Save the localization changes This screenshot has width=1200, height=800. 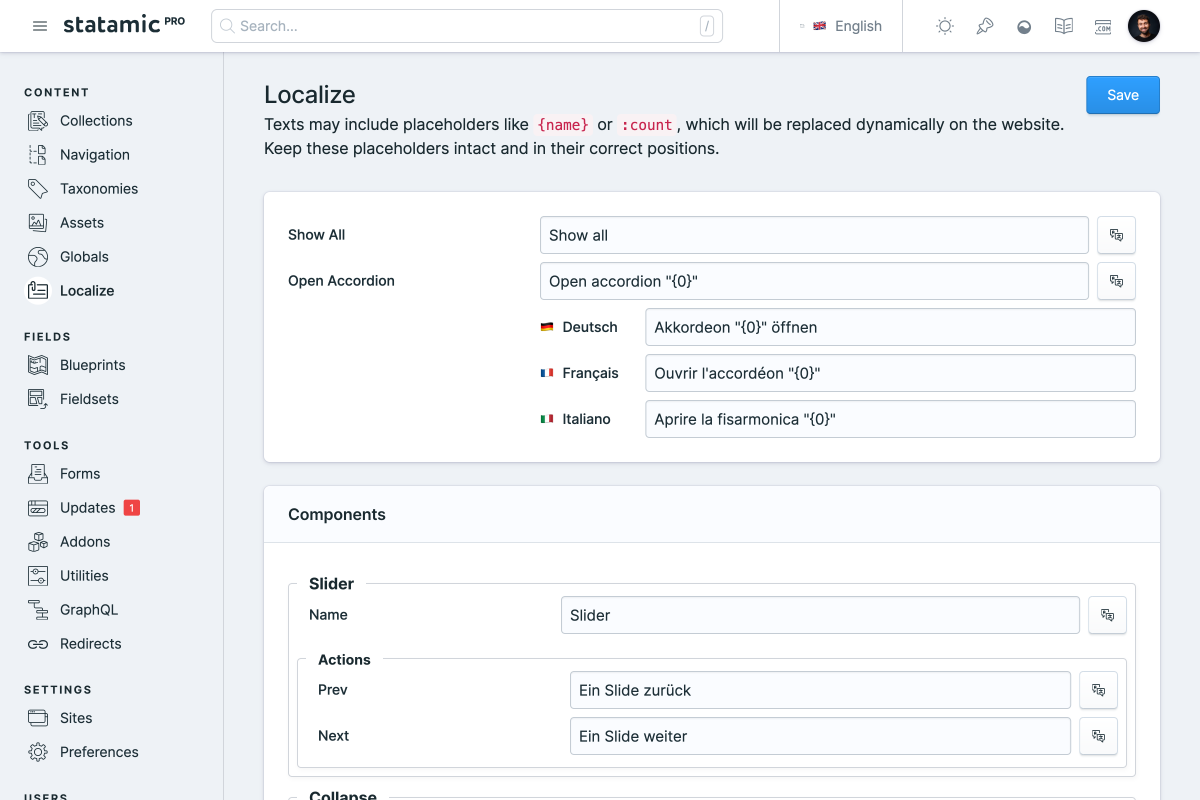[1122, 95]
